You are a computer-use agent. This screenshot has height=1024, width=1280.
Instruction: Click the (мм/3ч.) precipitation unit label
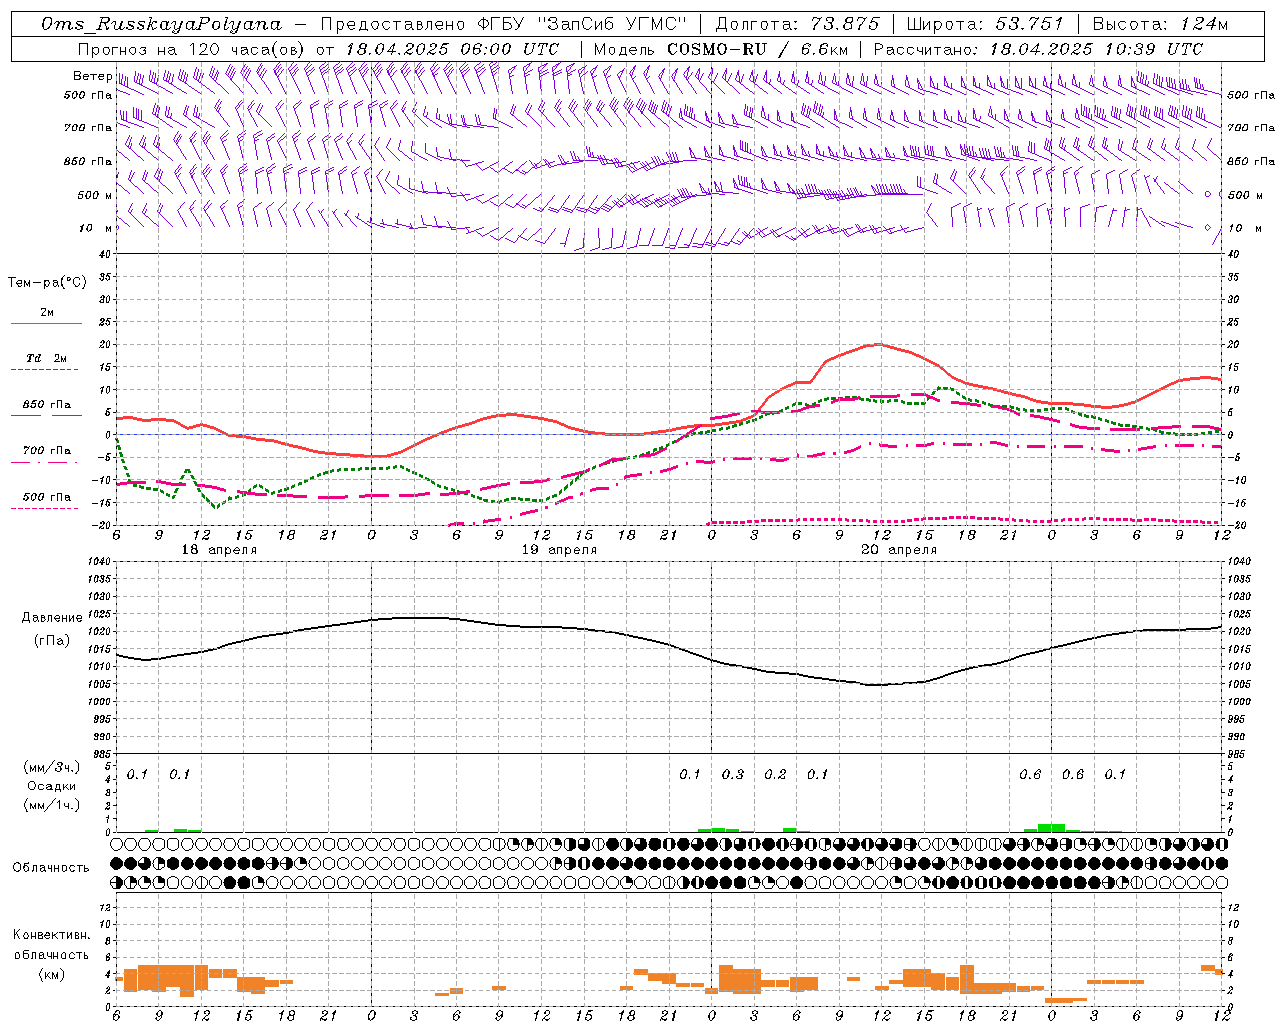click(51, 767)
